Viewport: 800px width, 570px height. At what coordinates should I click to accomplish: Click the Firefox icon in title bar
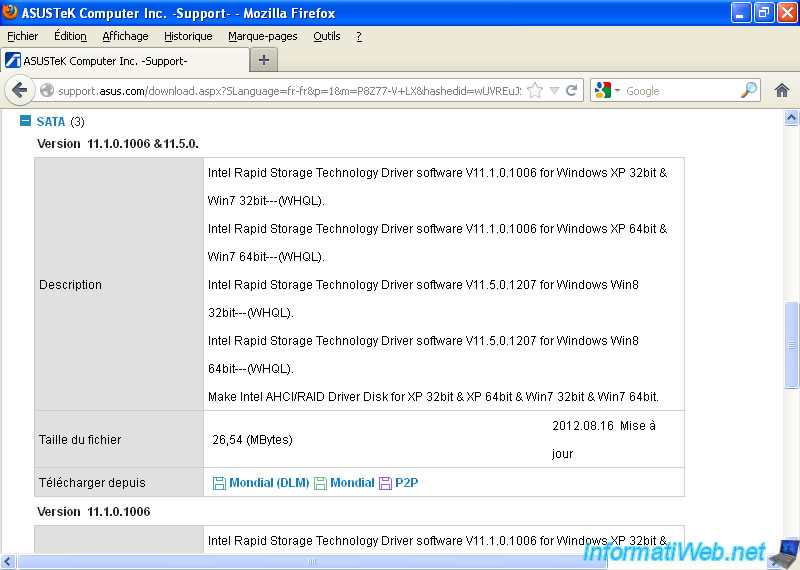click(x=10, y=12)
